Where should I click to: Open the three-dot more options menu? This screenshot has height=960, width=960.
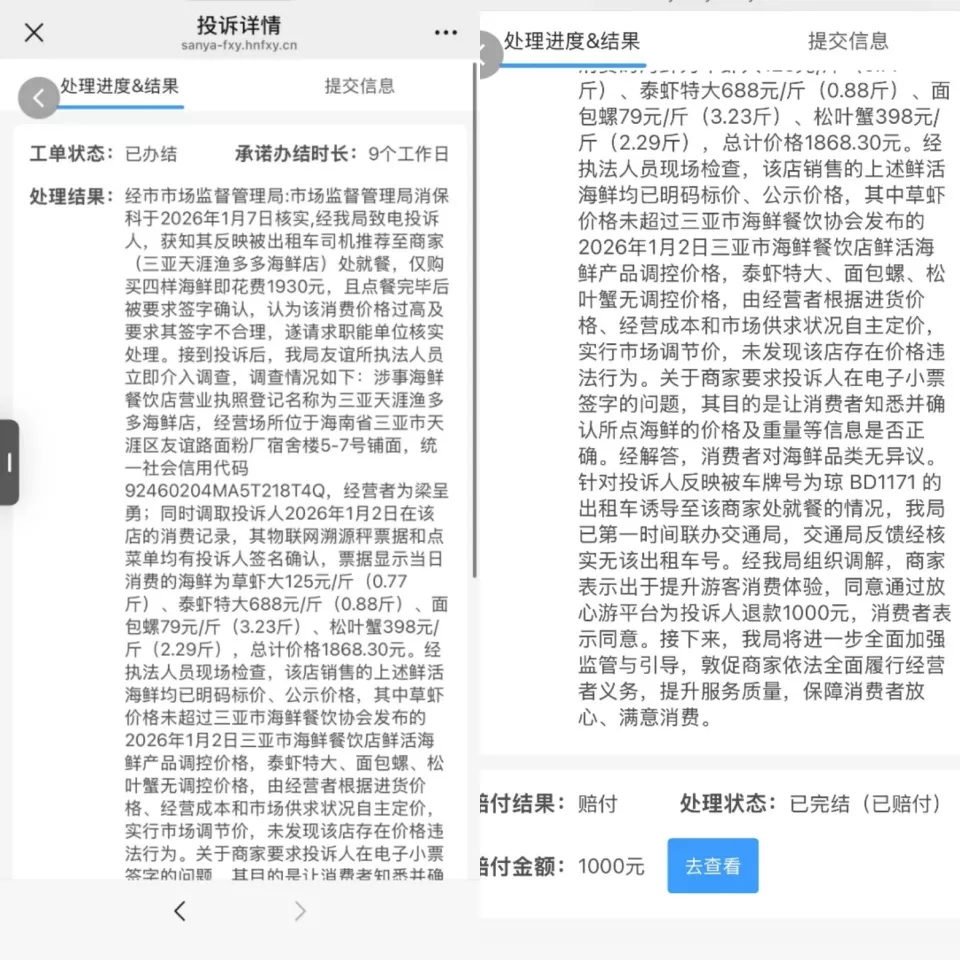click(x=446, y=33)
